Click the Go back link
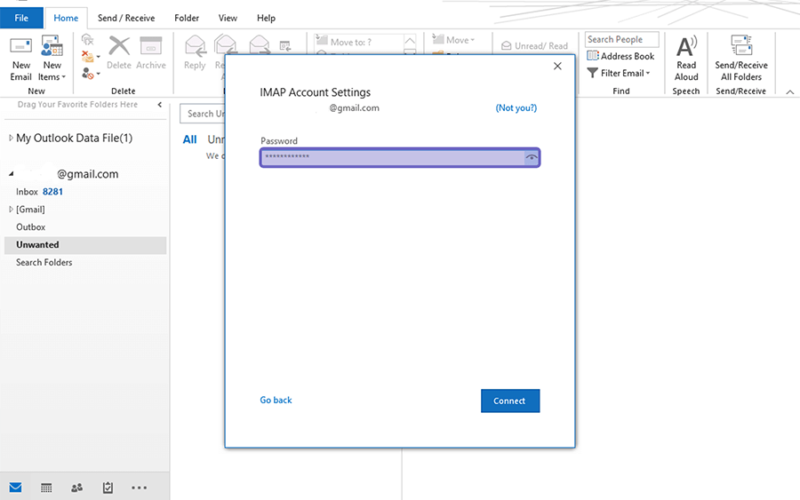800x500 pixels. (x=276, y=400)
